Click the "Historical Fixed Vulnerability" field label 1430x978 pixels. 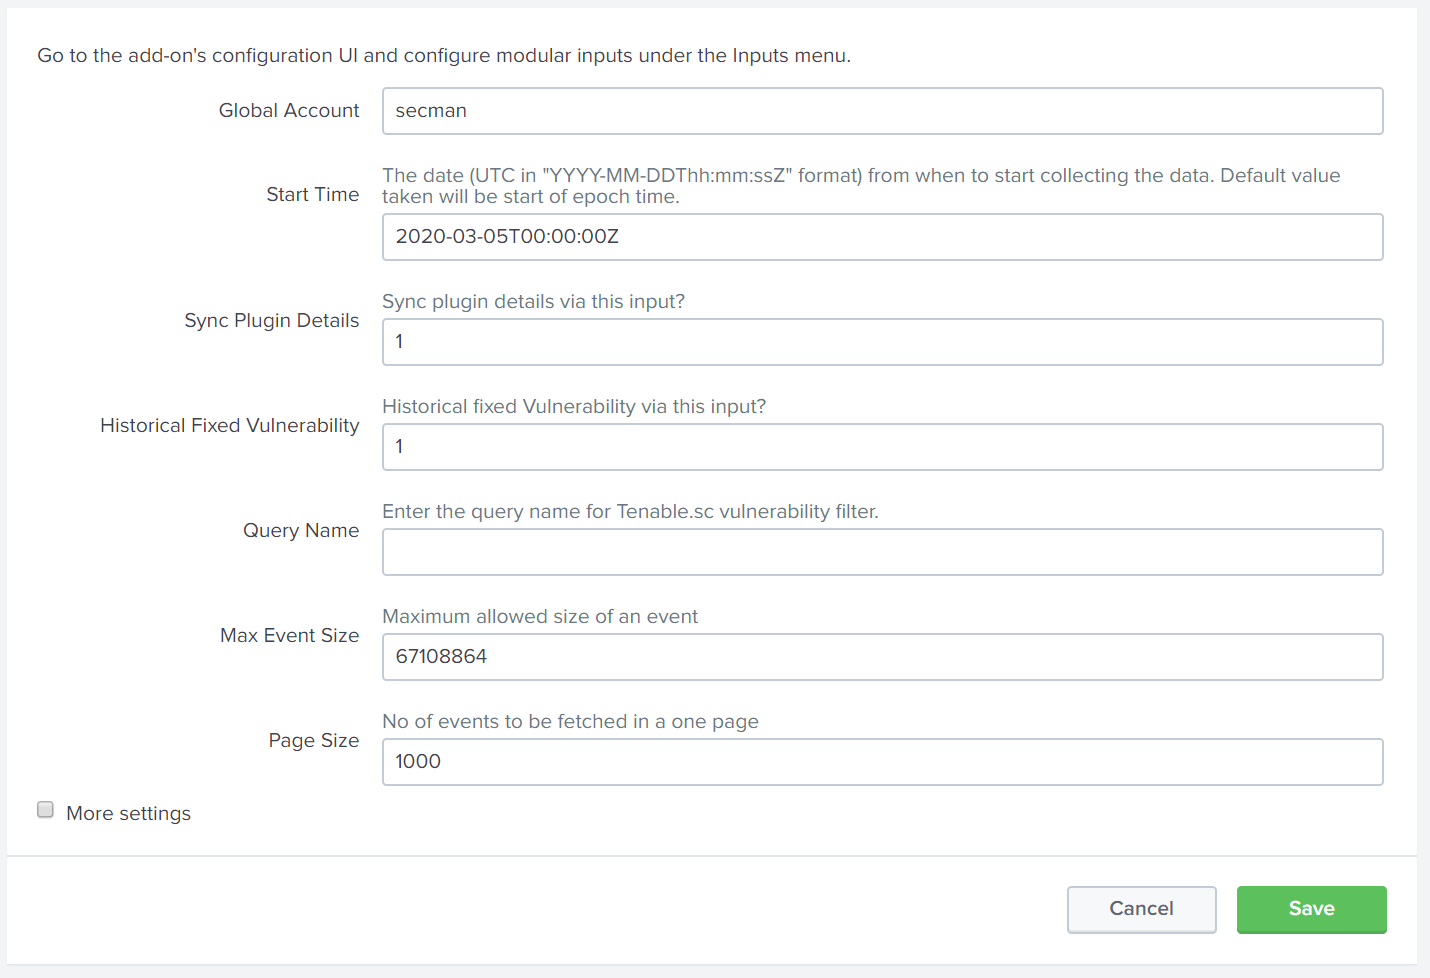(229, 426)
